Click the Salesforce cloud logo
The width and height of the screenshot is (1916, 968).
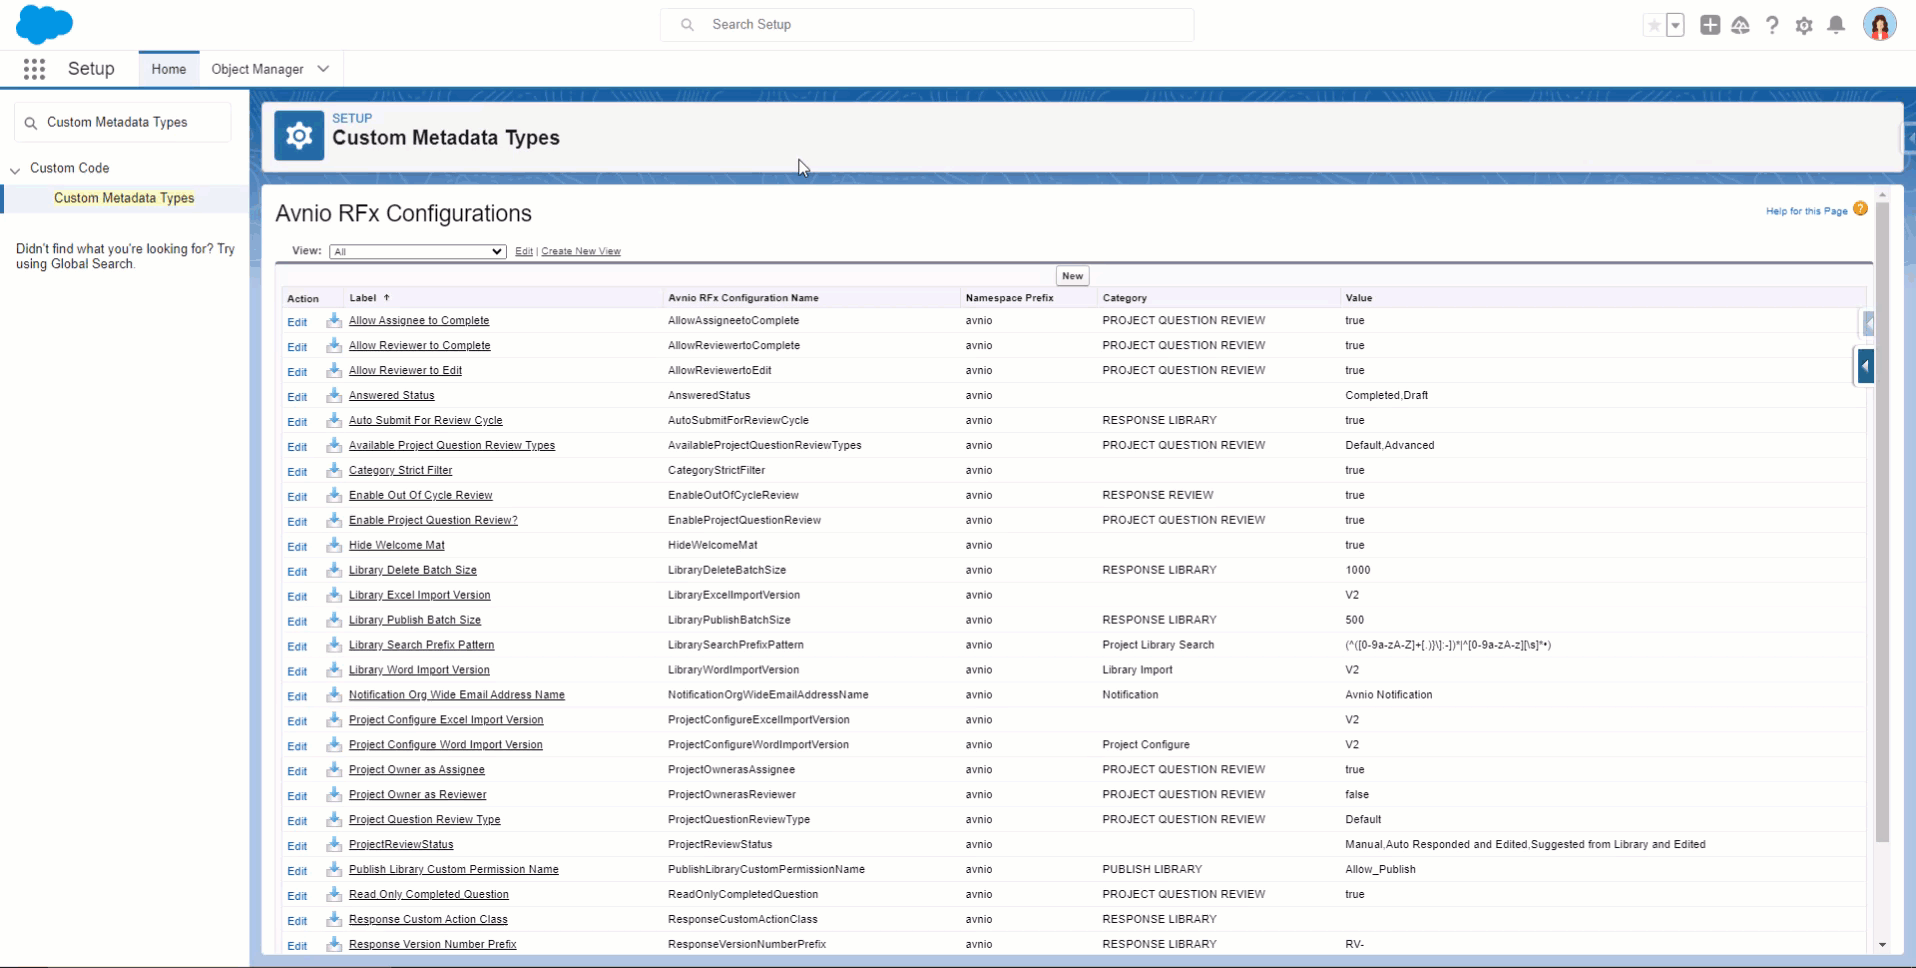(44, 24)
